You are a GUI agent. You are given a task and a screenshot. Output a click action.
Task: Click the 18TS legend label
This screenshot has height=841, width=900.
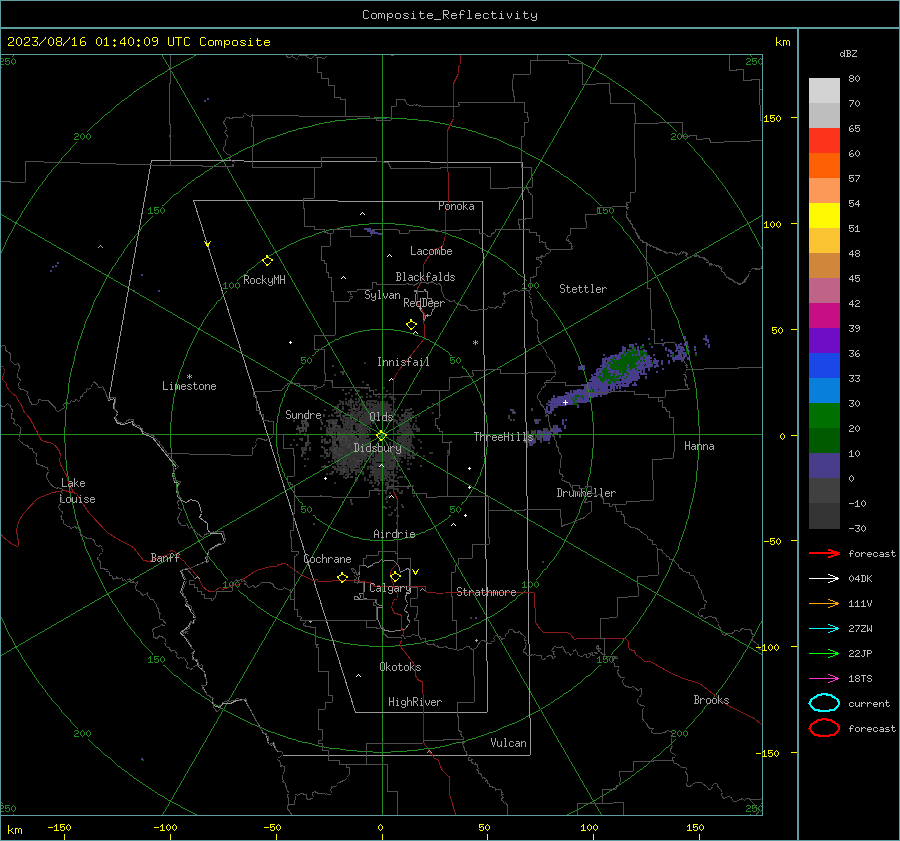pos(860,679)
